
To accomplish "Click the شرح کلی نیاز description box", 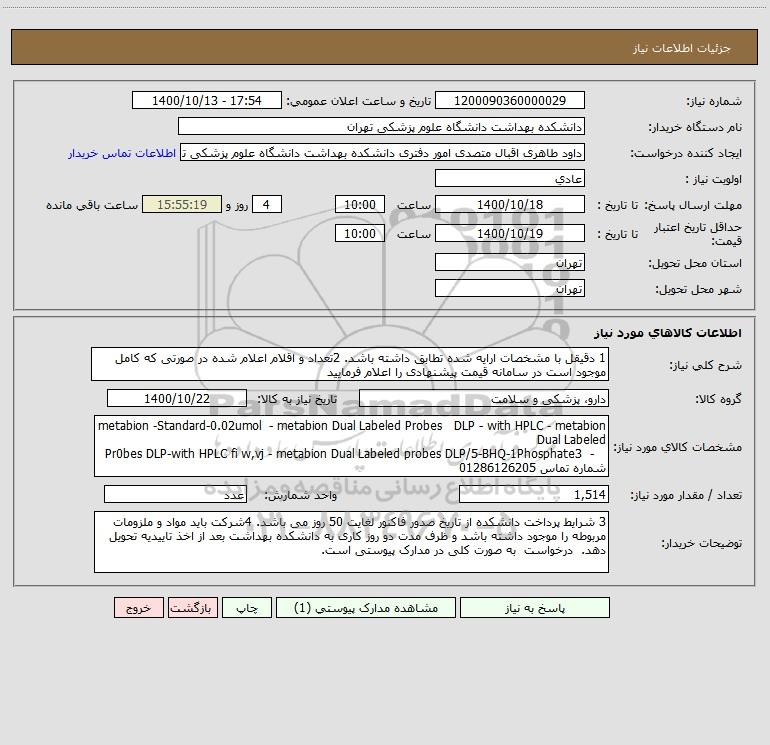I will (x=350, y=365).
